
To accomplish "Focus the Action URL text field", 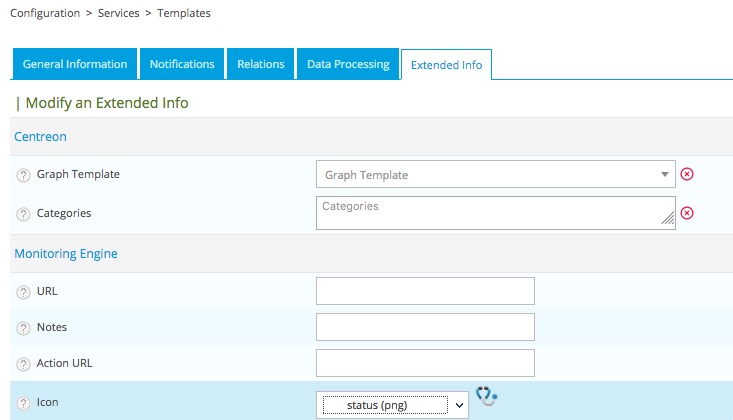I will tap(425, 363).
